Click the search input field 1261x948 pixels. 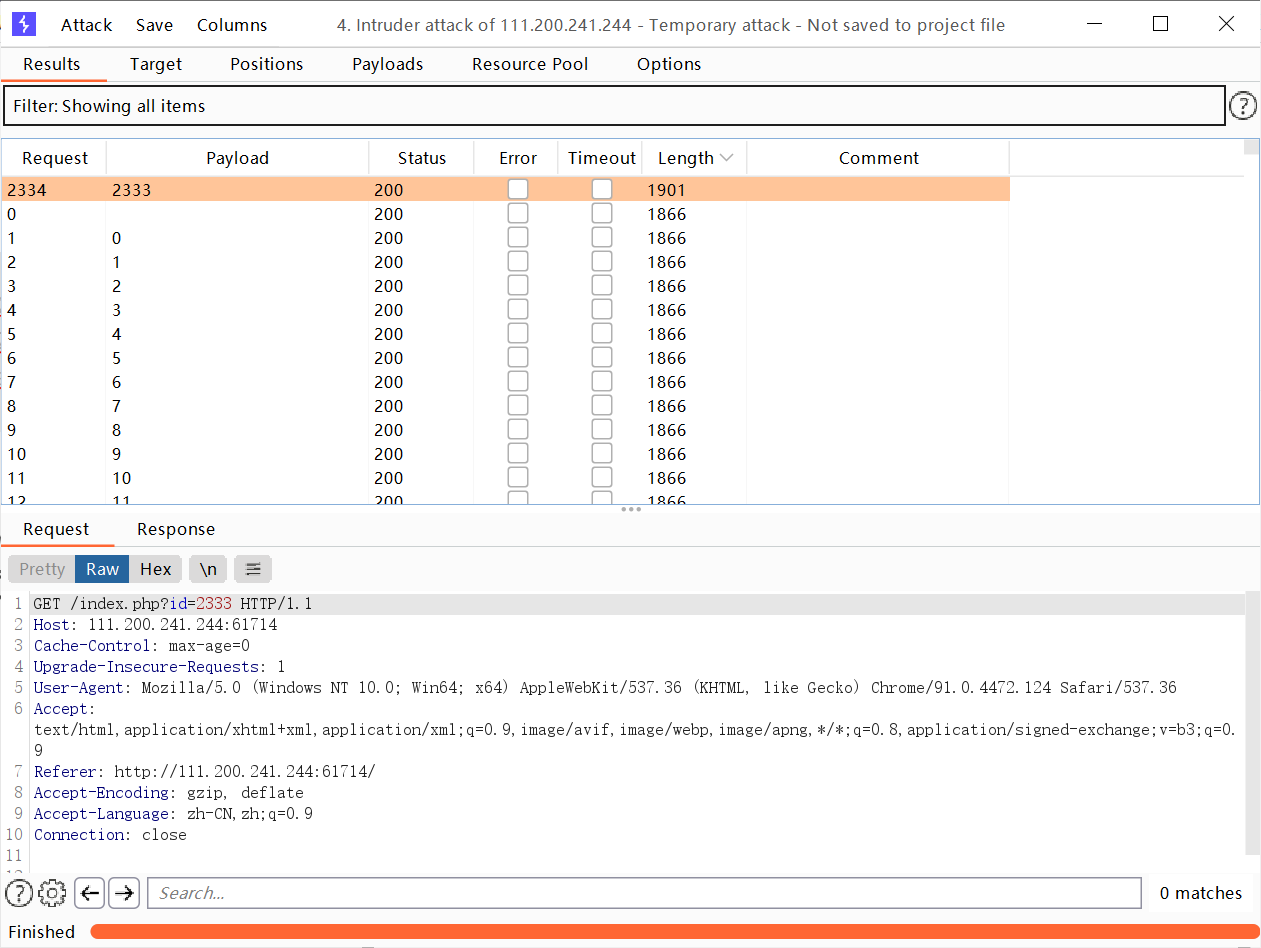[644, 893]
